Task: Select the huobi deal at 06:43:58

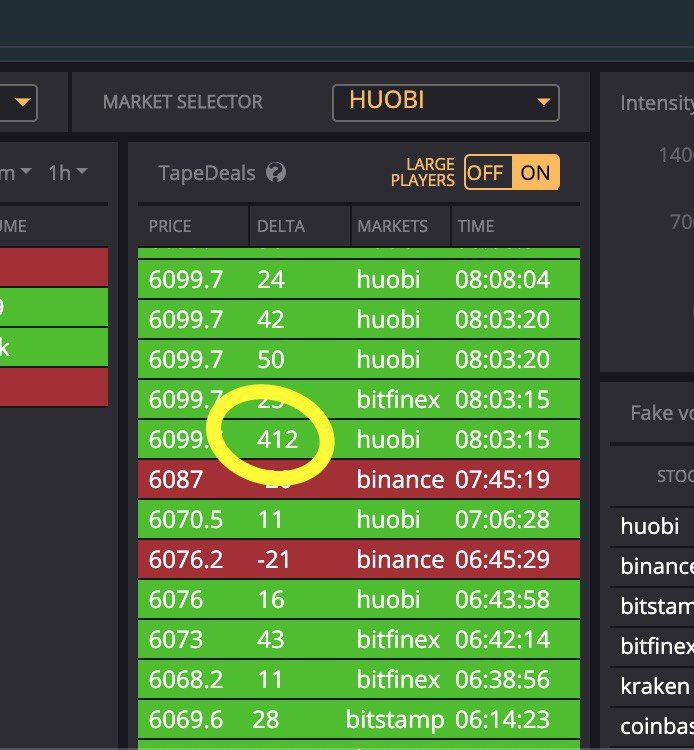Action: click(x=359, y=599)
